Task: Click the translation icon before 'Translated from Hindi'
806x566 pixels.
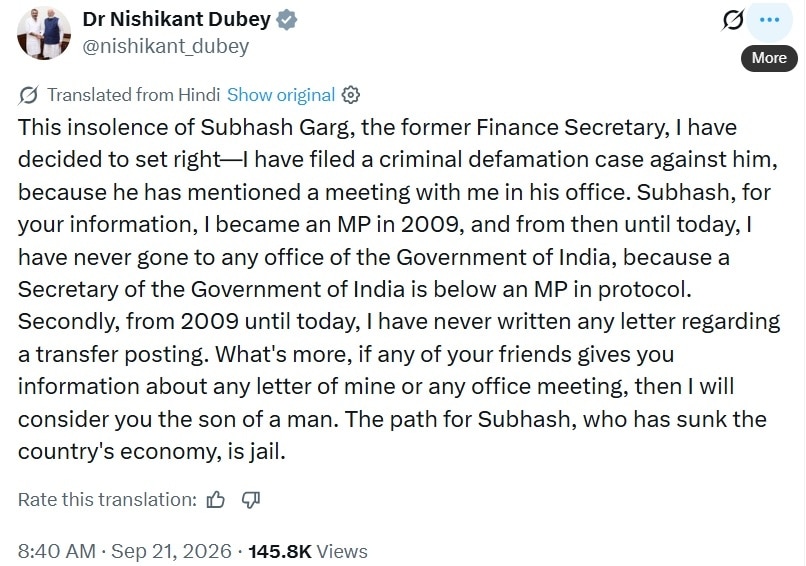Action: tap(28, 95)
